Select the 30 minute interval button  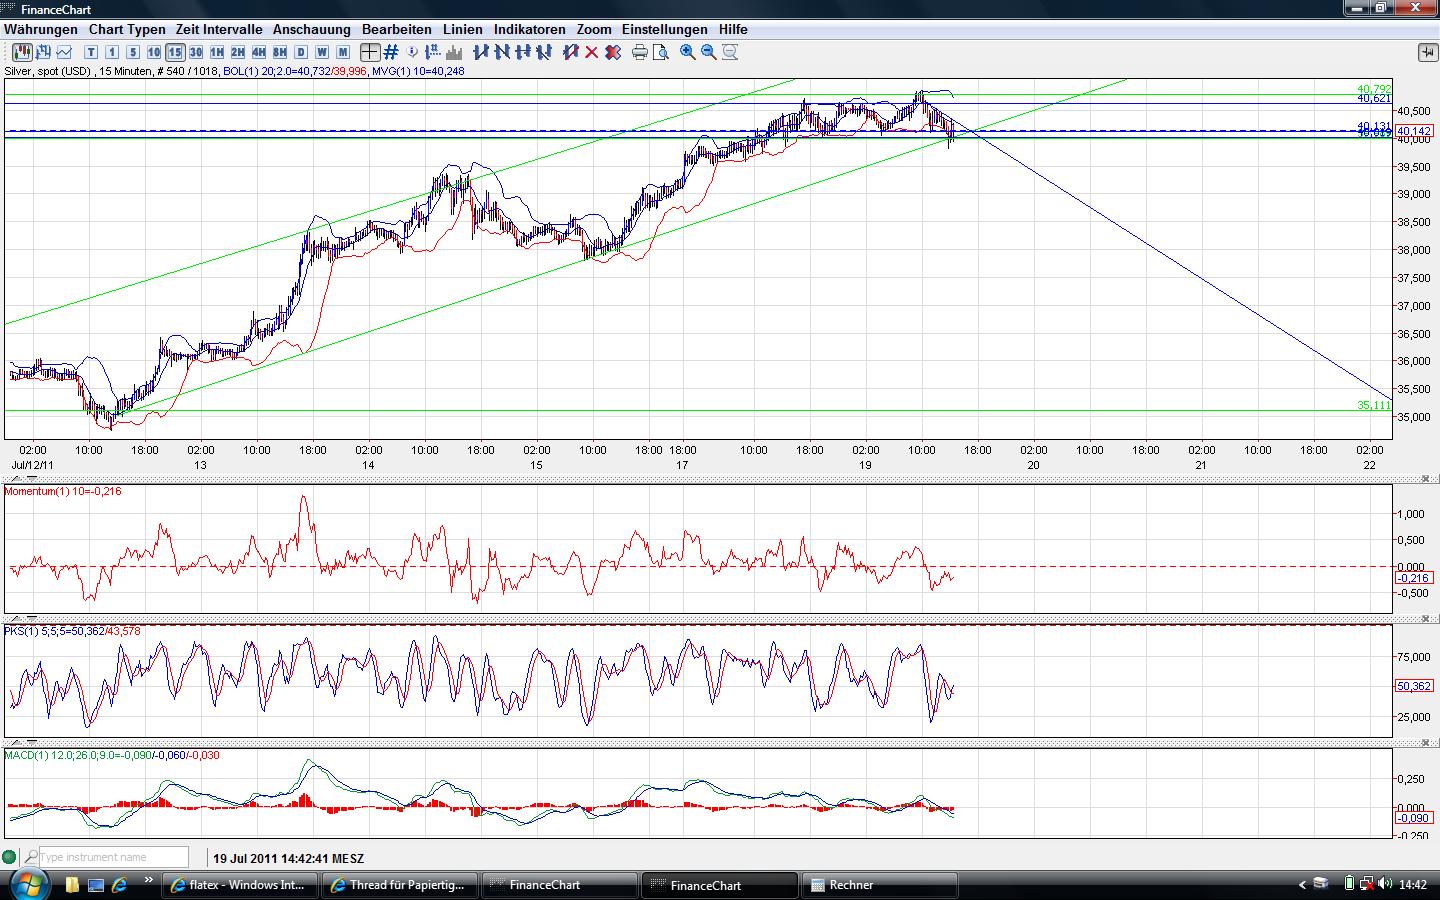pyautogui.click(x=196, y=52)
